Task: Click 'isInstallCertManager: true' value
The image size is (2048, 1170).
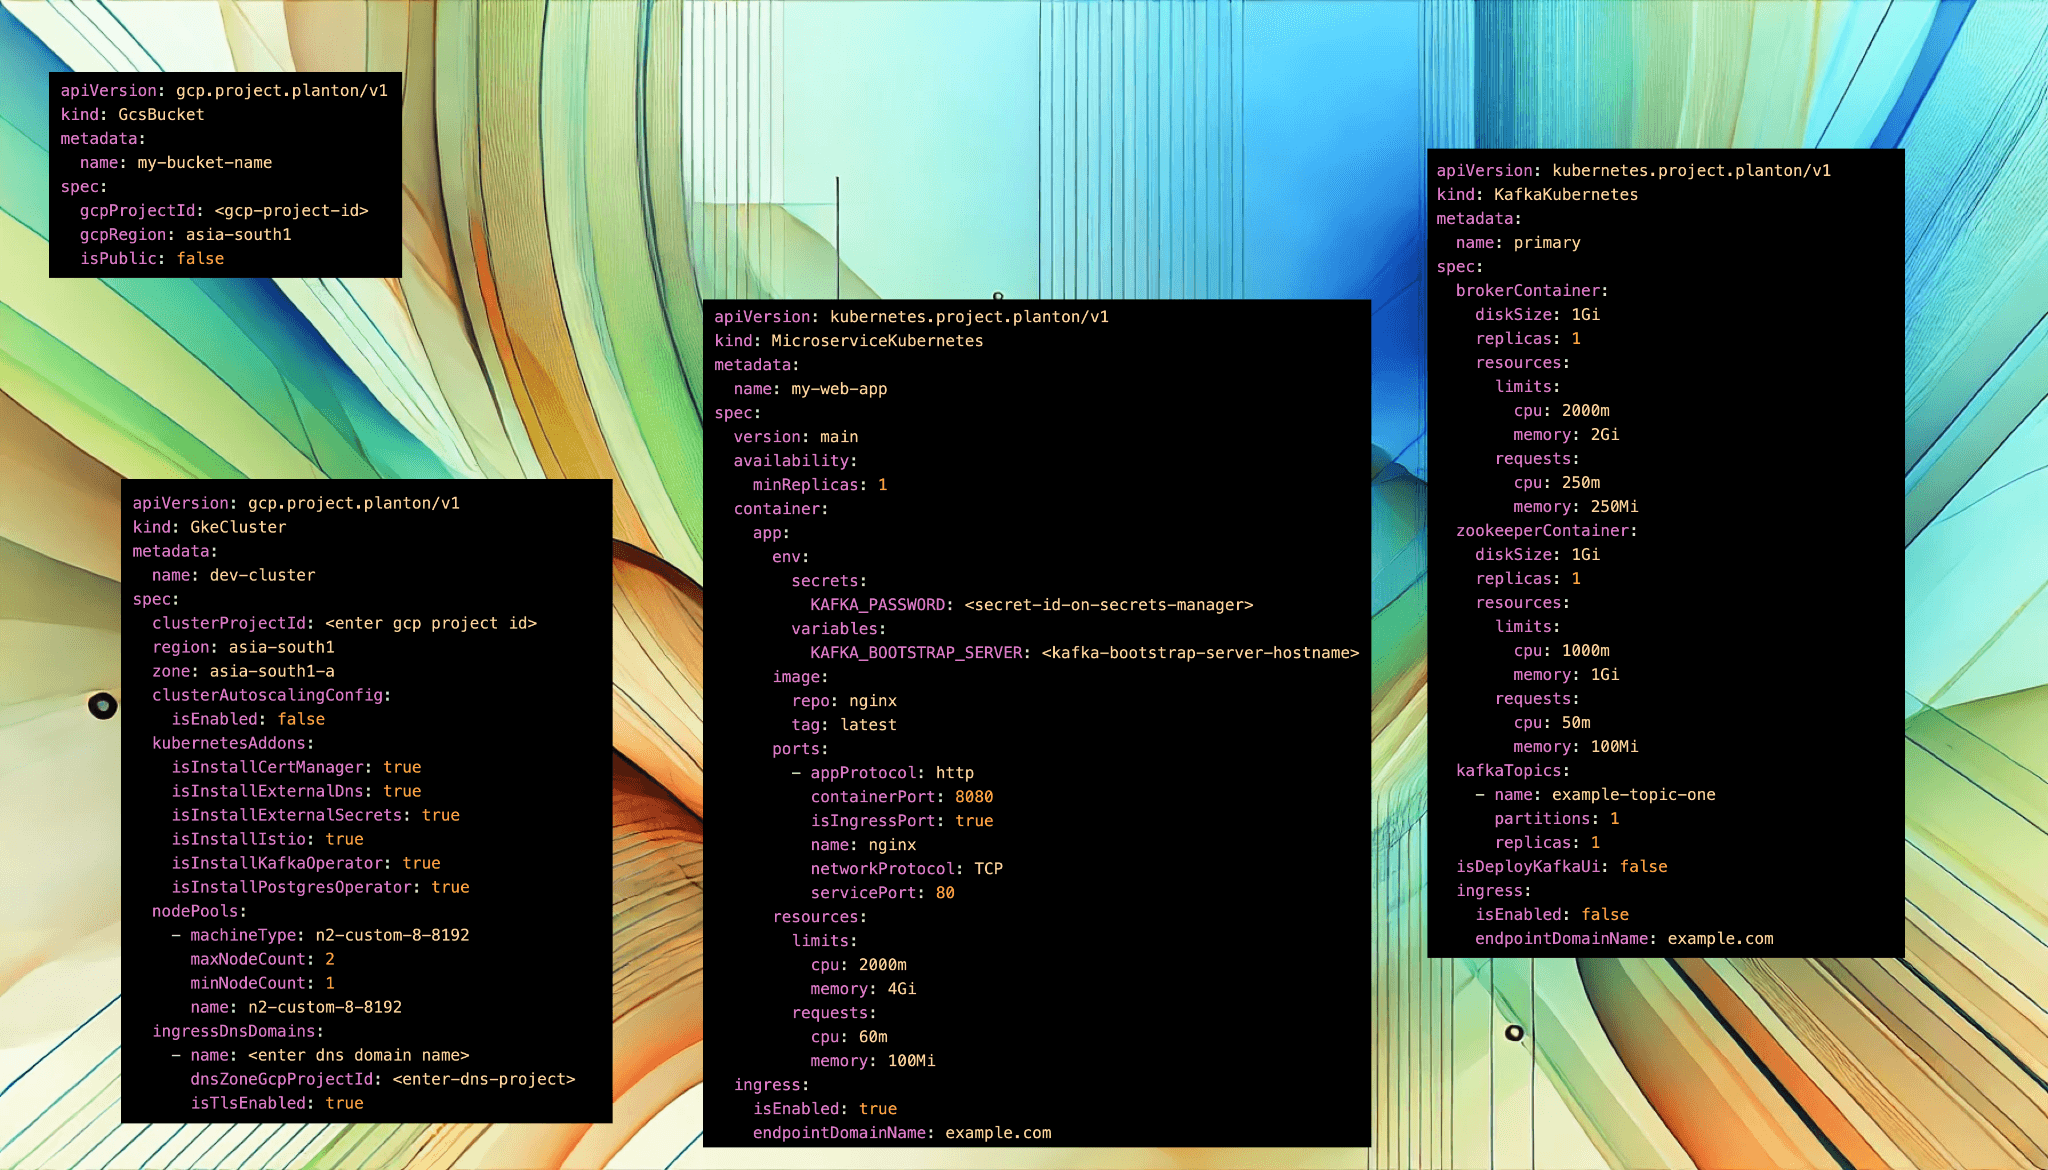Action: [x=402, y=767]
